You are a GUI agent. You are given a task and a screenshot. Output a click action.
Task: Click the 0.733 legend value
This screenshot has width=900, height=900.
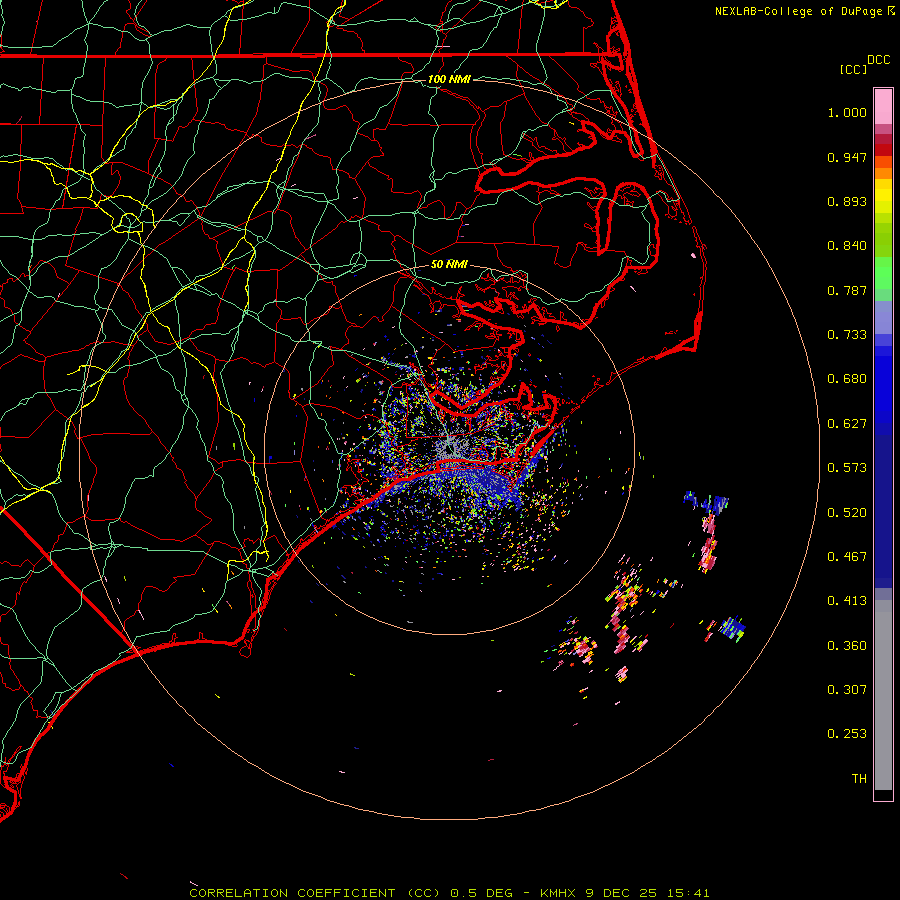click(847, 335)
